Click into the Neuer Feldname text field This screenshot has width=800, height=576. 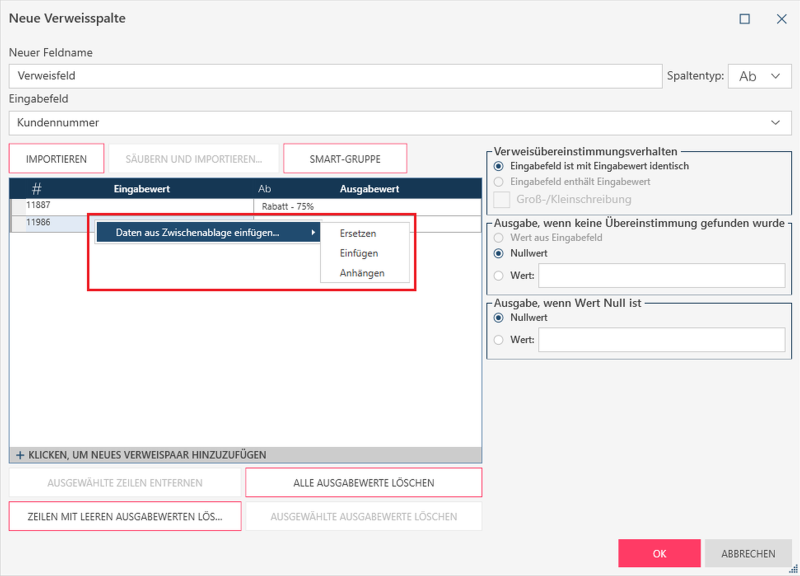(335, 76)
